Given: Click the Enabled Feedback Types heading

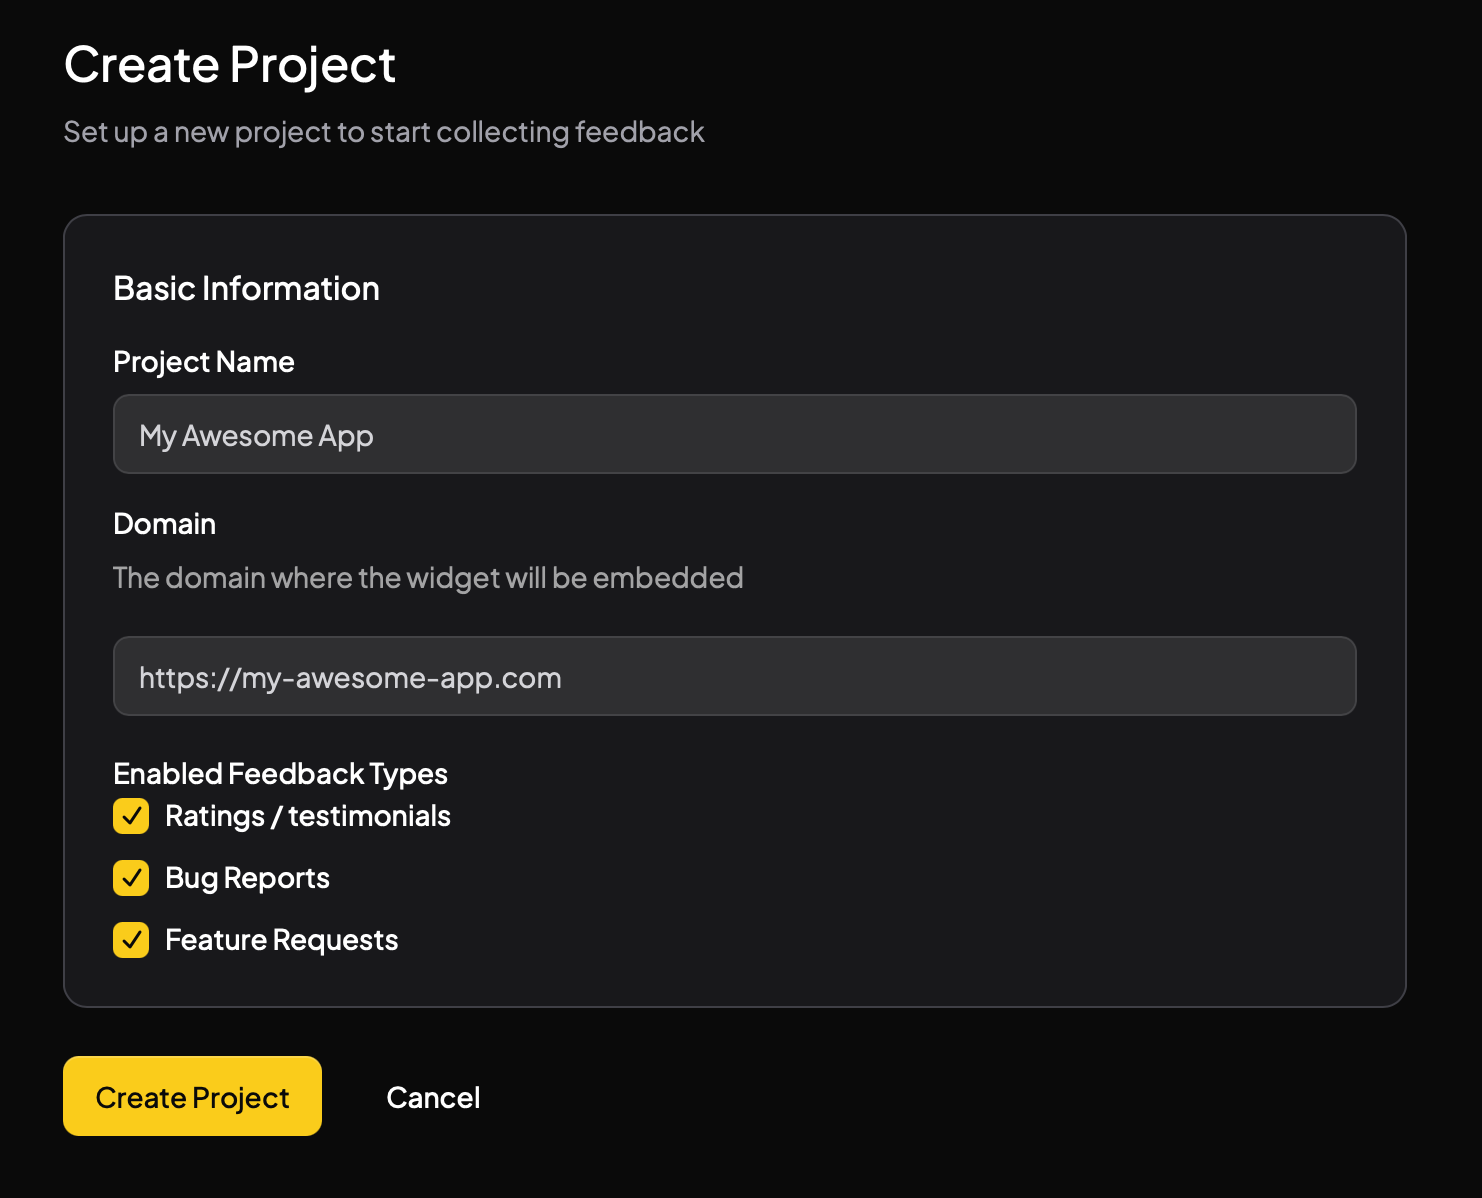Looking at the screenshot, I should pos(280,773).
